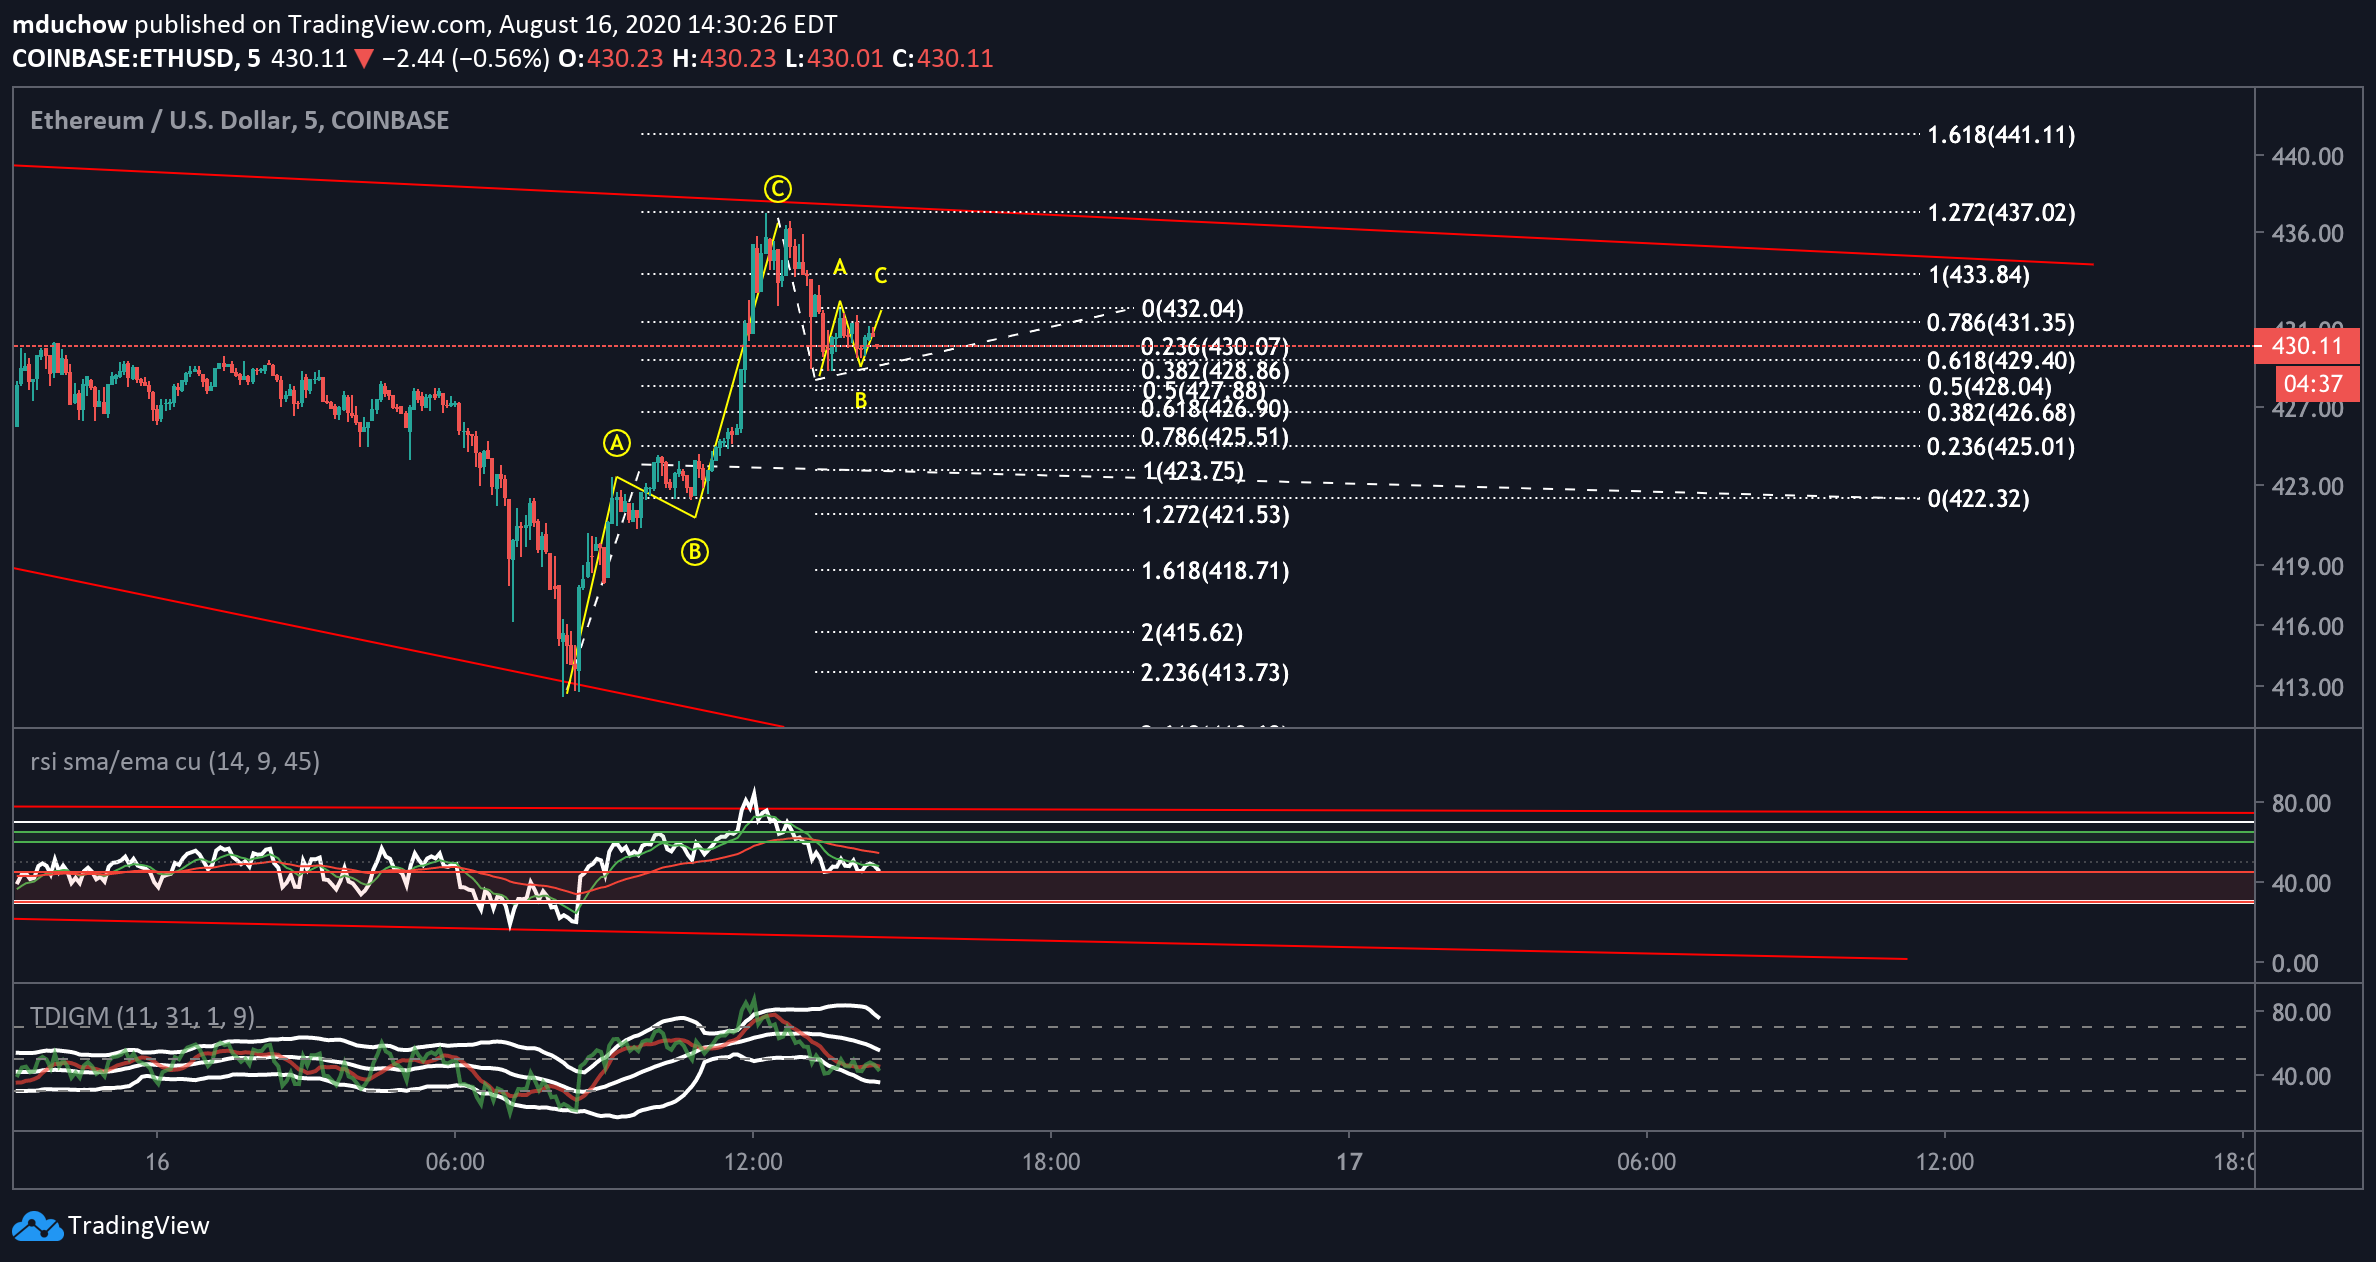Click the rsi sma/ema cu indicator title

click(175, 762)
